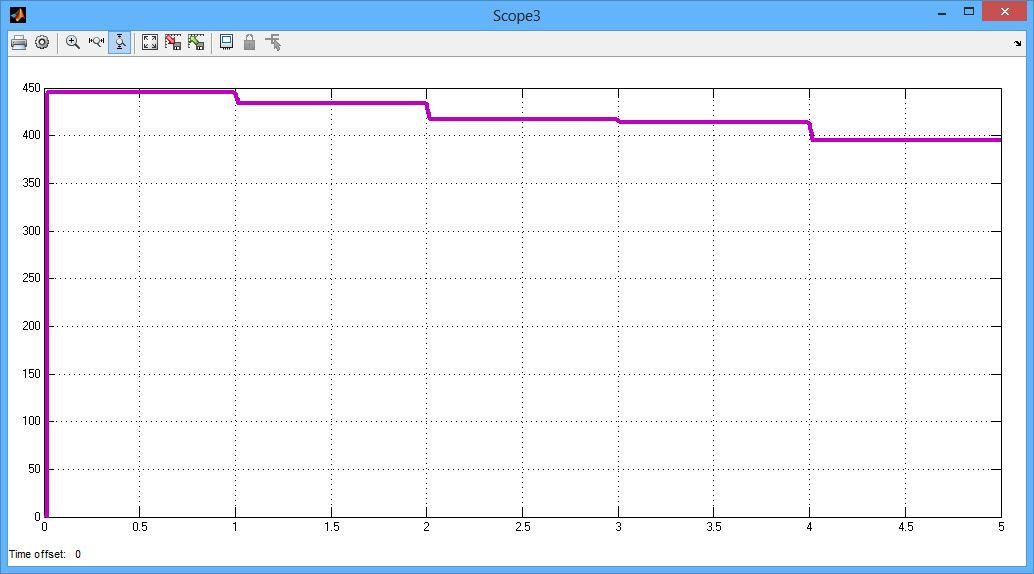1034x574 pixels.
Task: Click the 4.5 x-axis label
Action: (906, 527)
